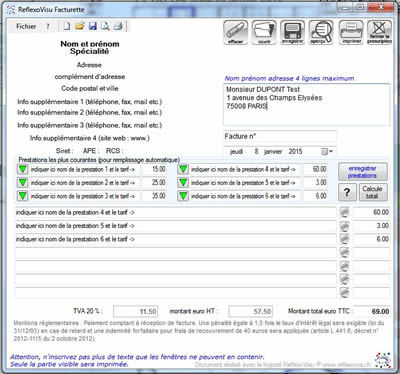This screenshot has height=374, width=400.
Task: Open the ? help menu
Action: point(48,26)
